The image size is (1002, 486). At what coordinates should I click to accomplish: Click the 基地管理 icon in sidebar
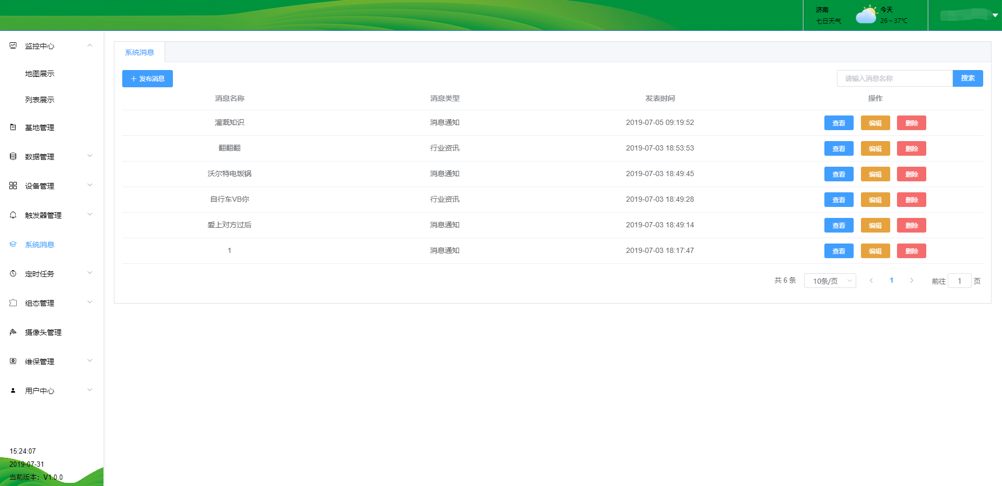[13, 128]
